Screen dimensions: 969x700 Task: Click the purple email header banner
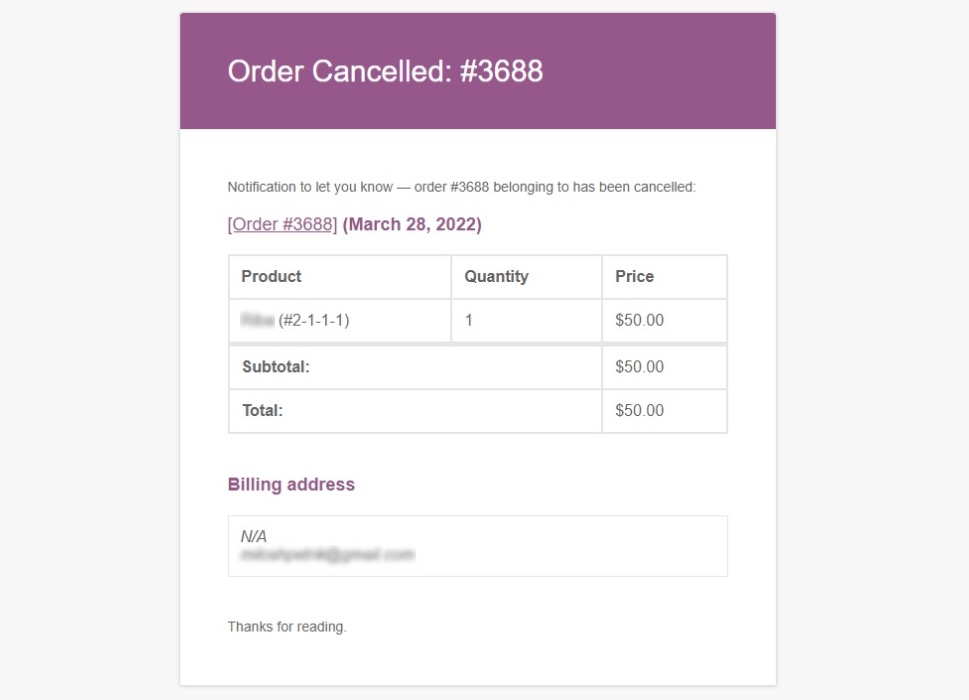[x=478, y=71]
